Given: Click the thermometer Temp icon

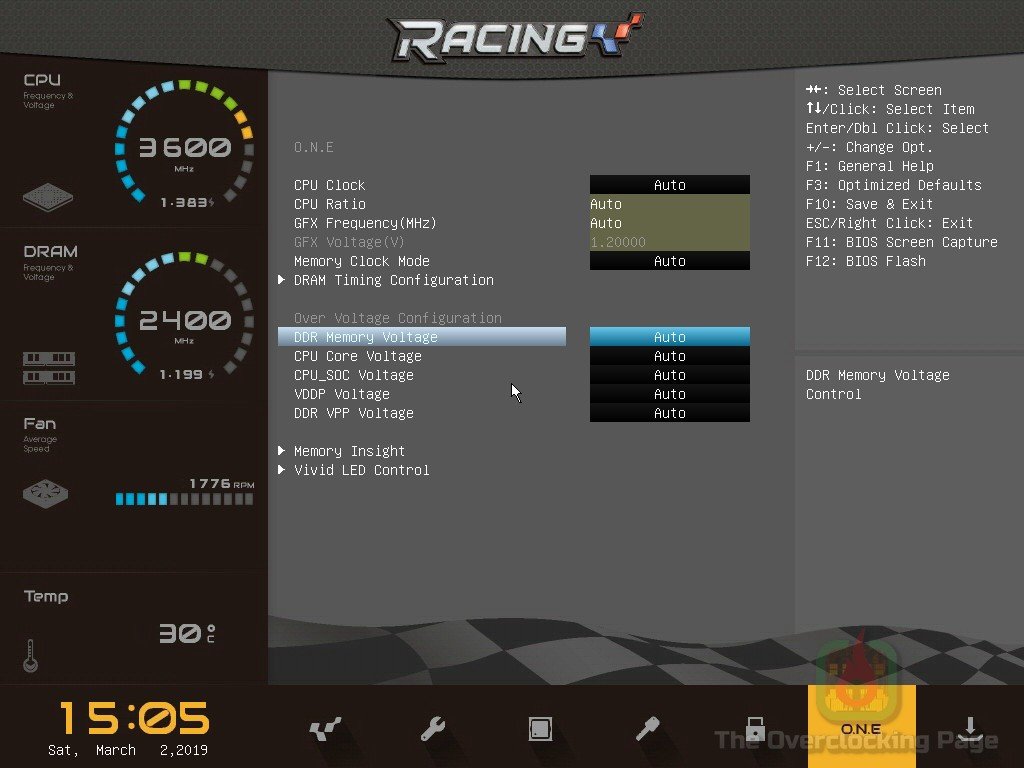Looking at the screenshot, I should click(x=31, y=656).
